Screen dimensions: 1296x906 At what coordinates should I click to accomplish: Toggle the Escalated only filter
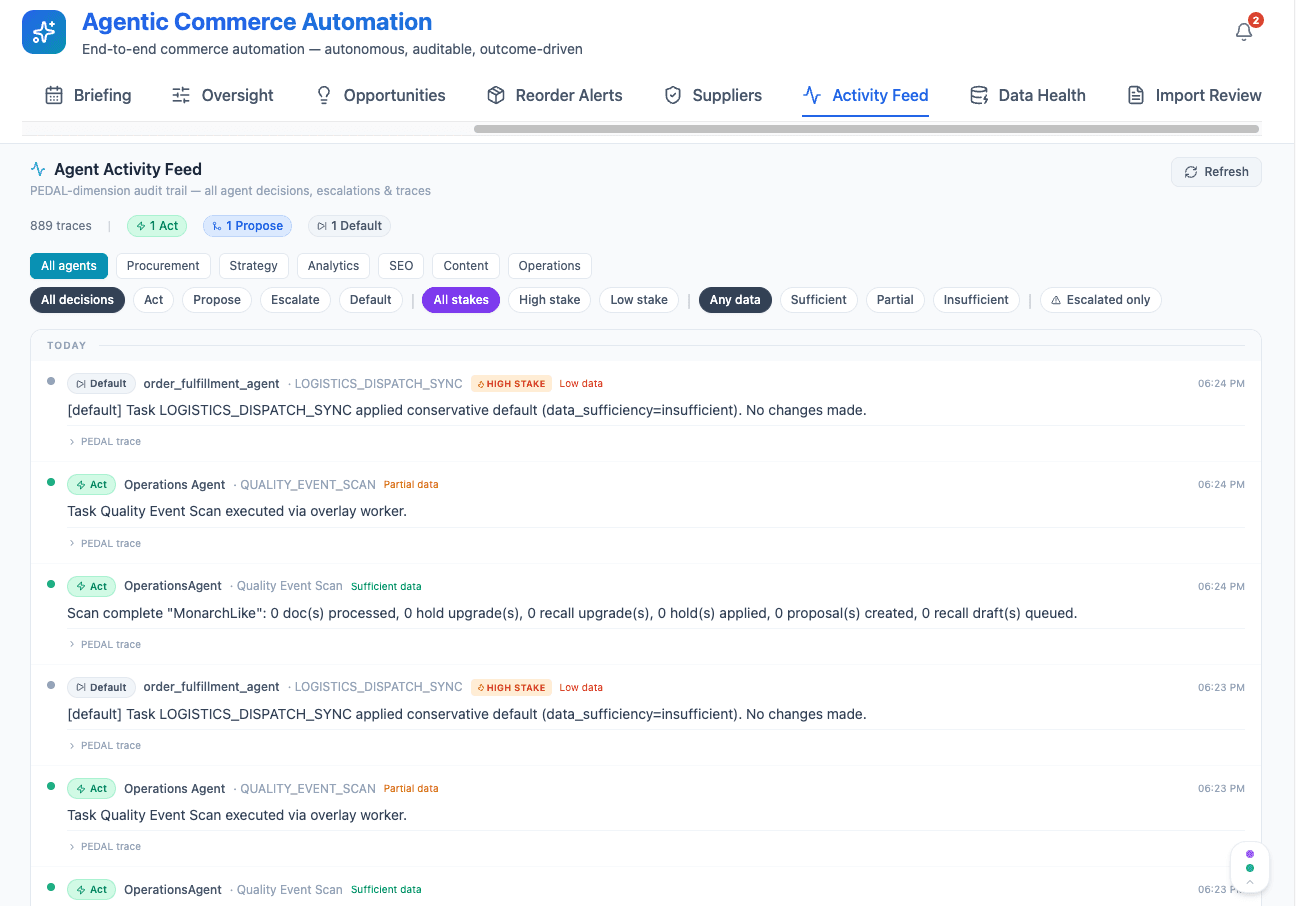click(x=1101, y=300)
